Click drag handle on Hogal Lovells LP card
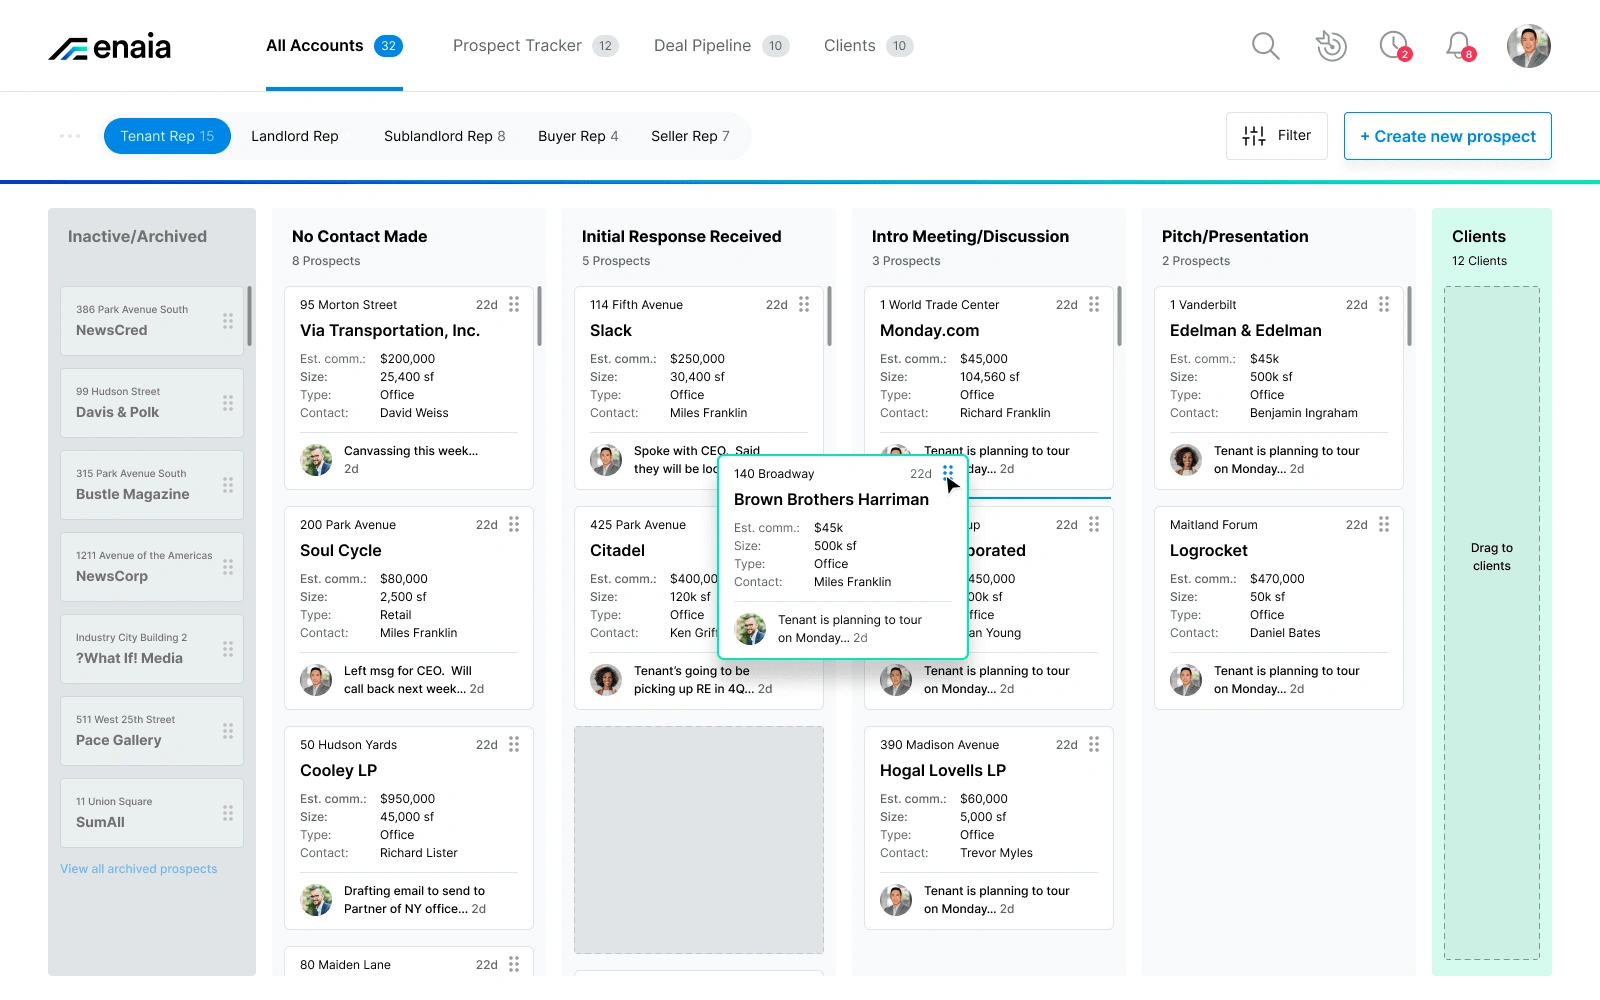1600x1000 pixels. coord(1094,744)
